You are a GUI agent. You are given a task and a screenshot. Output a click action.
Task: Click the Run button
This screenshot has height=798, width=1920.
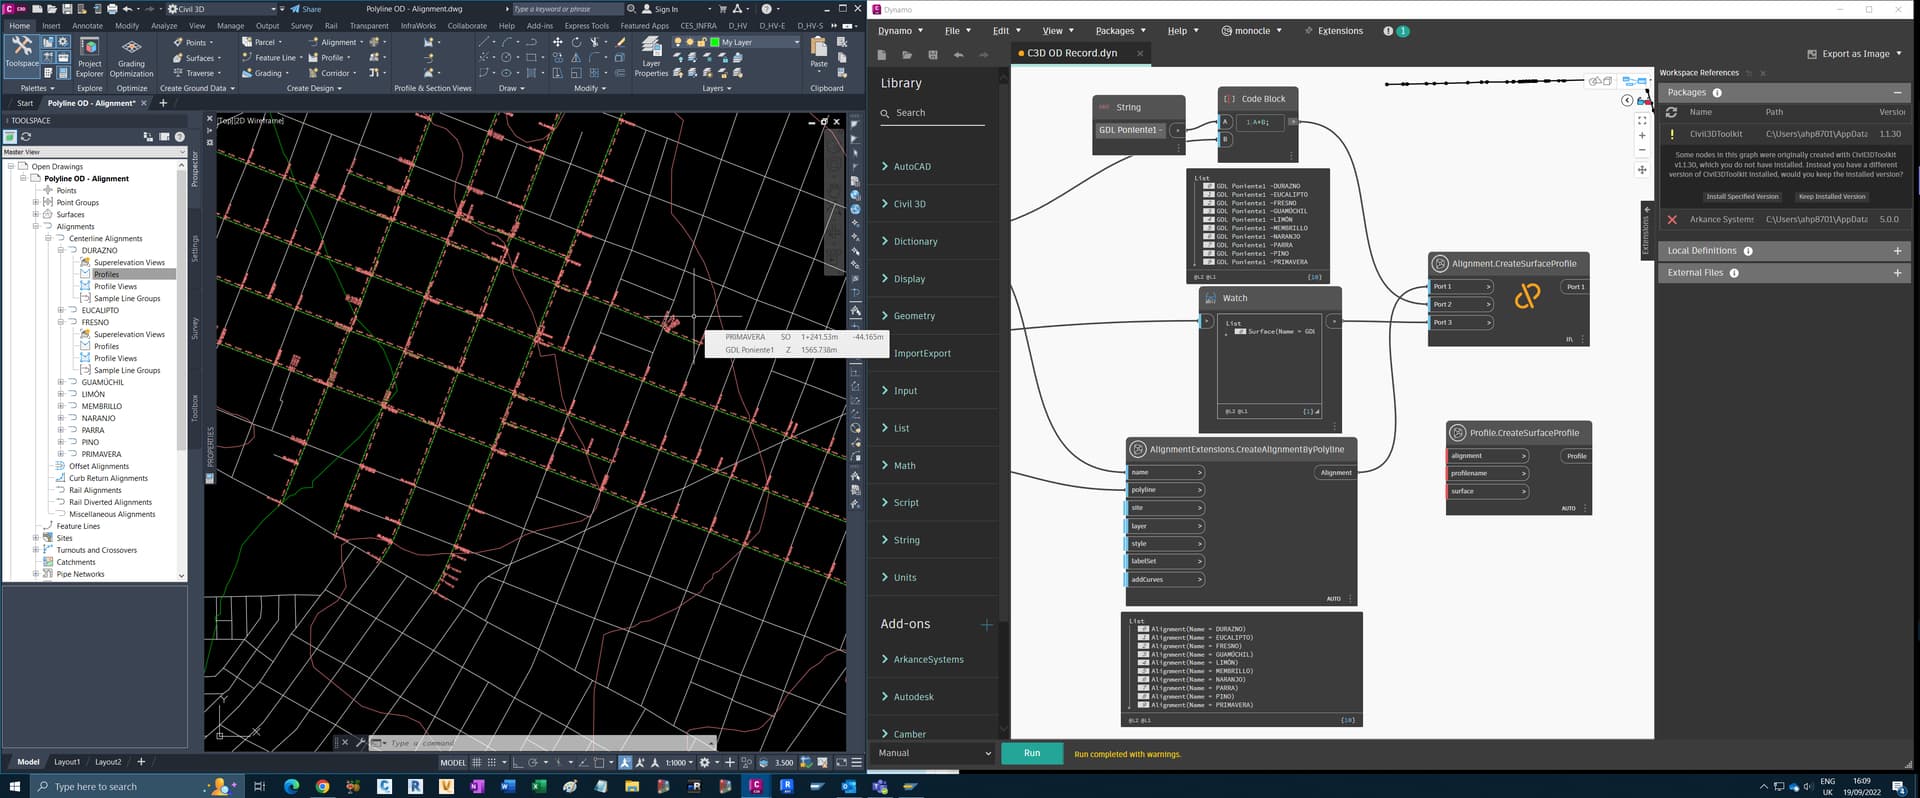click(1032, 754)
